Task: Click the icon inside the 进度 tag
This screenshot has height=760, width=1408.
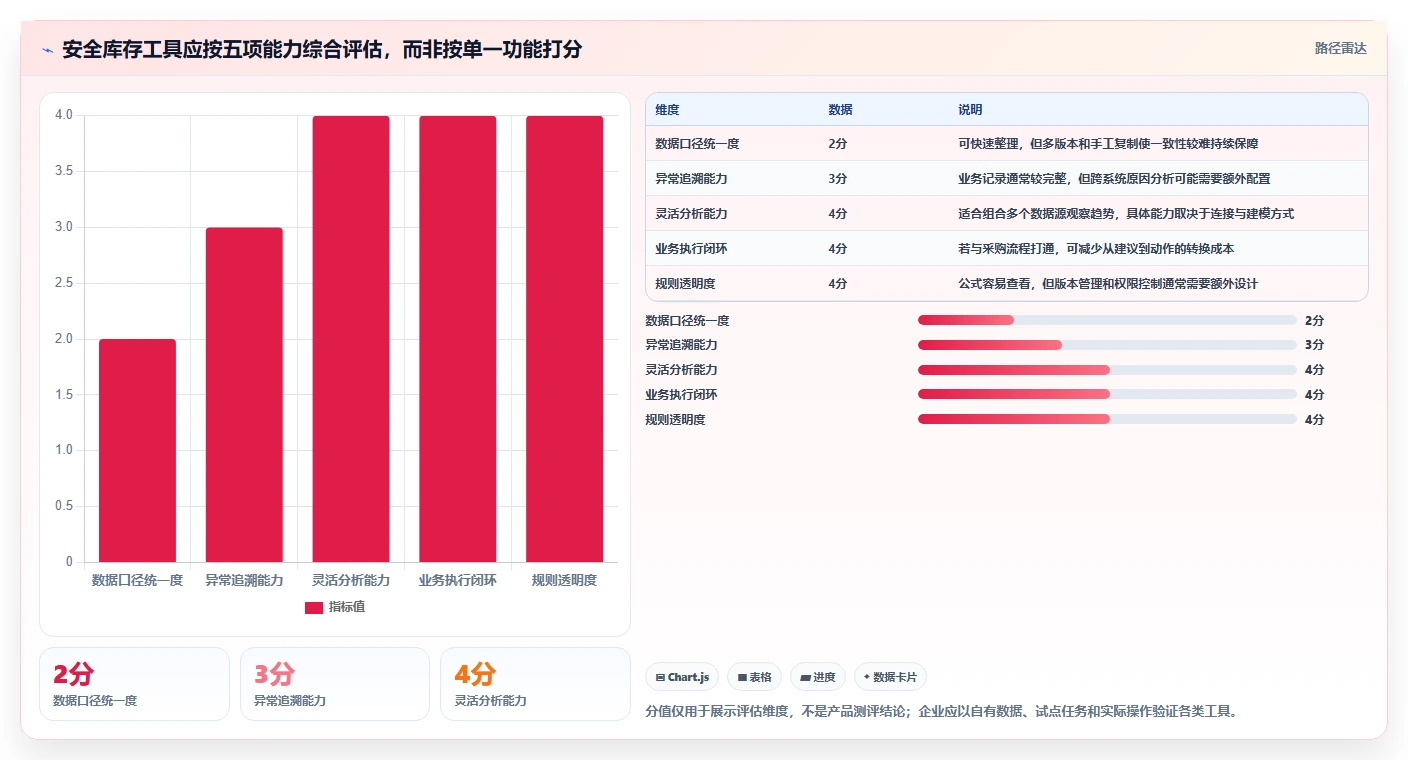Action: point(805,678)
